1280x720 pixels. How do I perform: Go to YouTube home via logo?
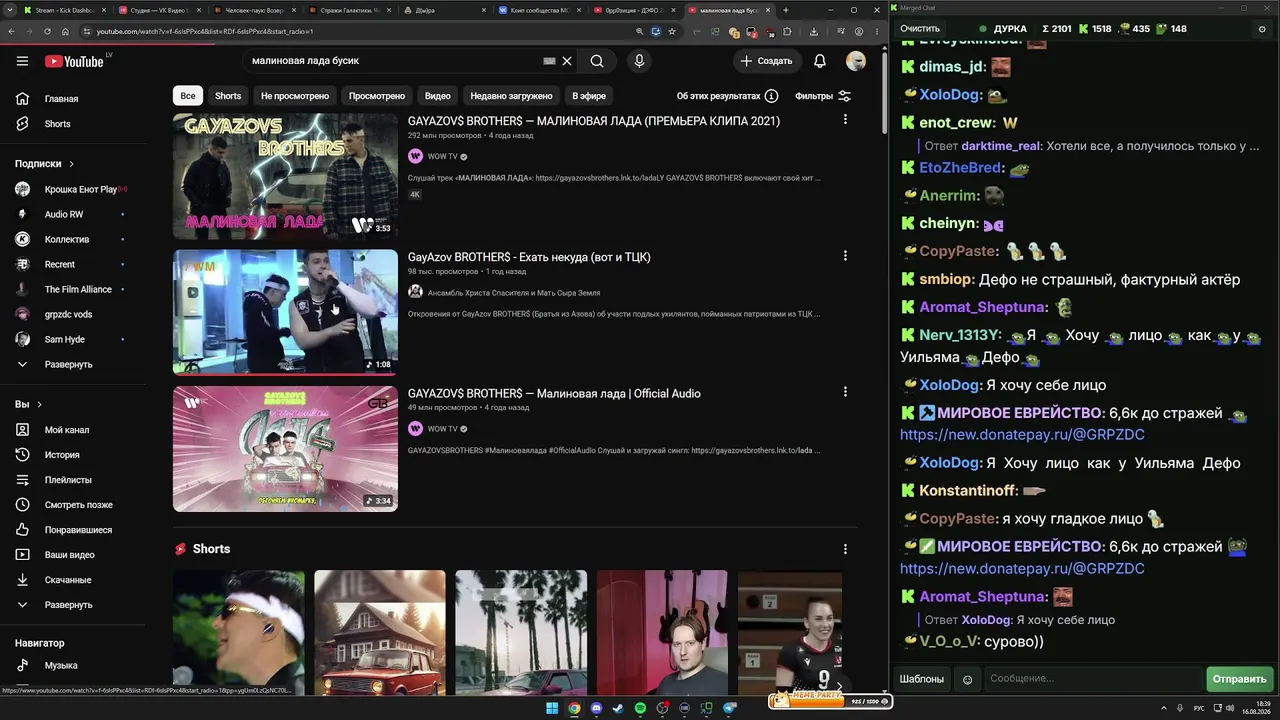[x=74, y=61]
